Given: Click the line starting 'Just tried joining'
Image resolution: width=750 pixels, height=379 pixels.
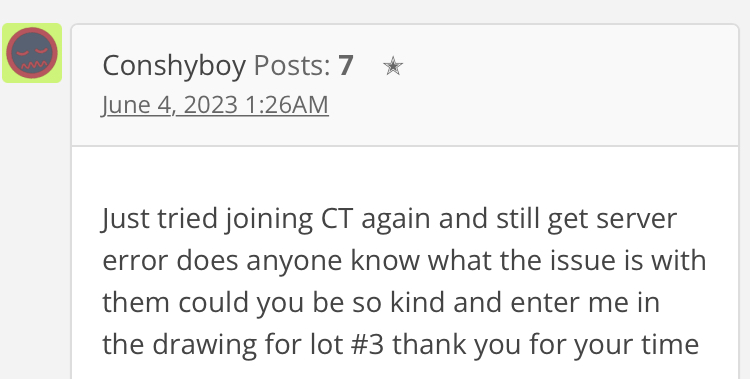Looking at the screenshot, I should pyautogui.click(x=389, y=219).
